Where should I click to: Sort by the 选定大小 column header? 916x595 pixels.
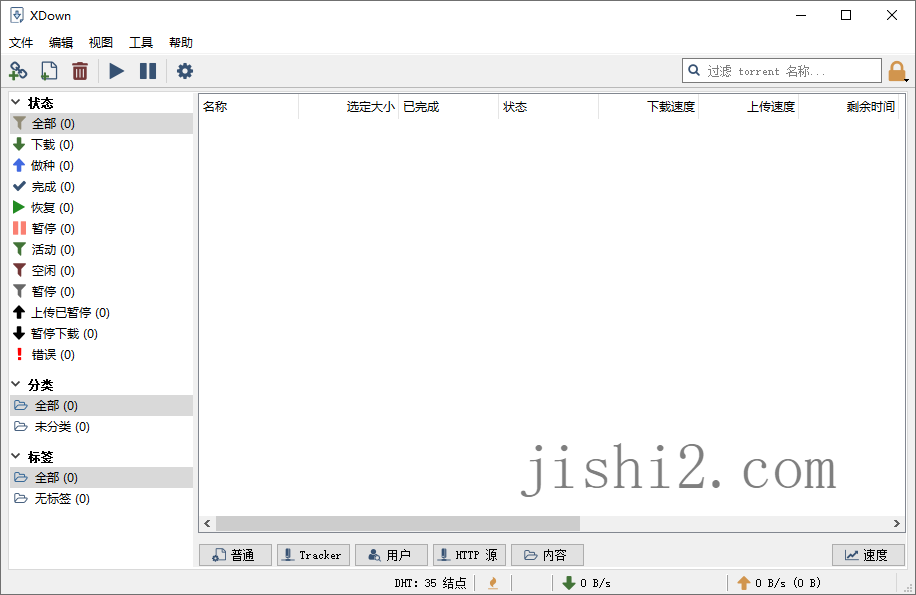click(349, 106)
